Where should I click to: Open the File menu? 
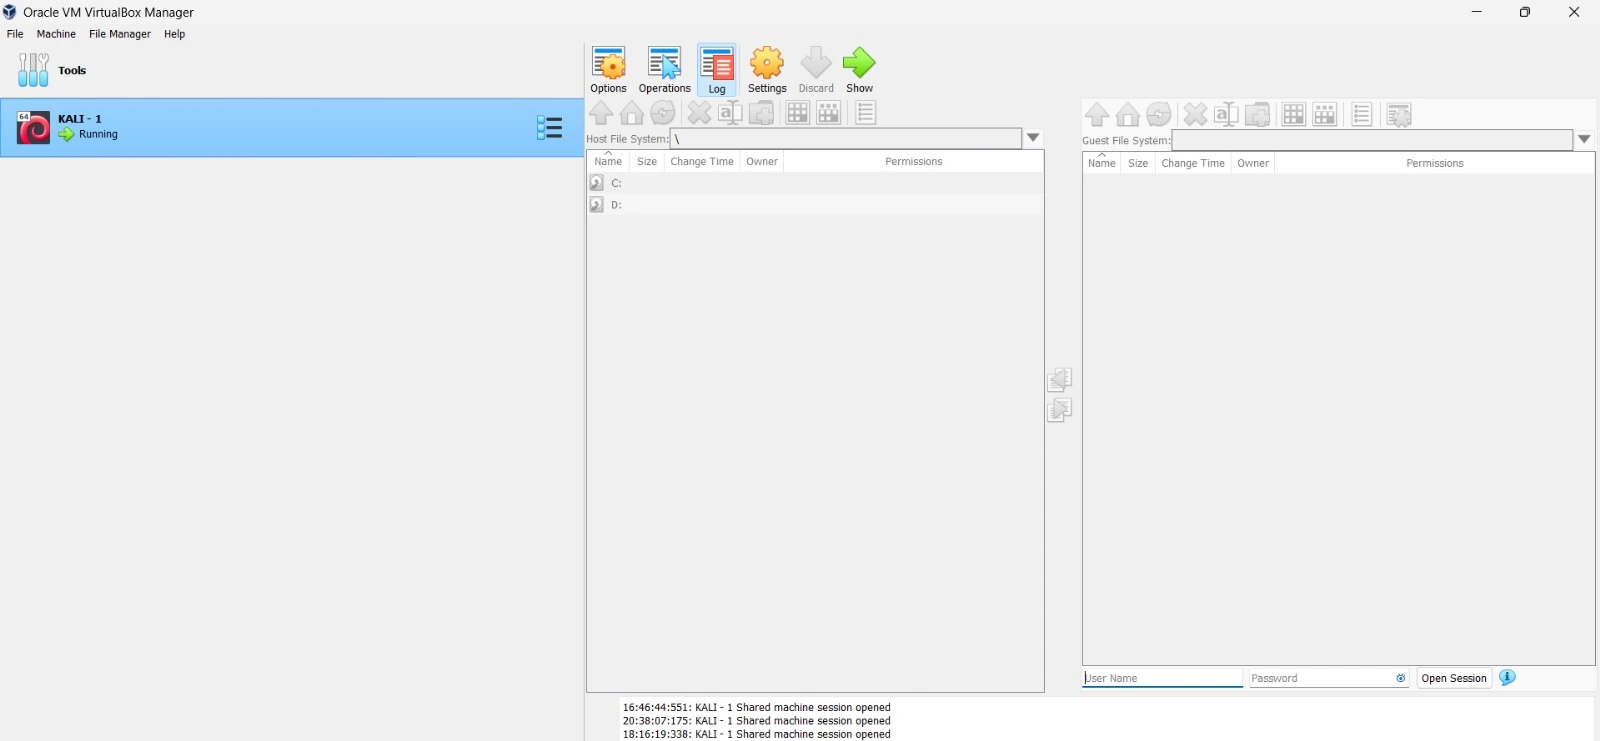coord(15,34)
